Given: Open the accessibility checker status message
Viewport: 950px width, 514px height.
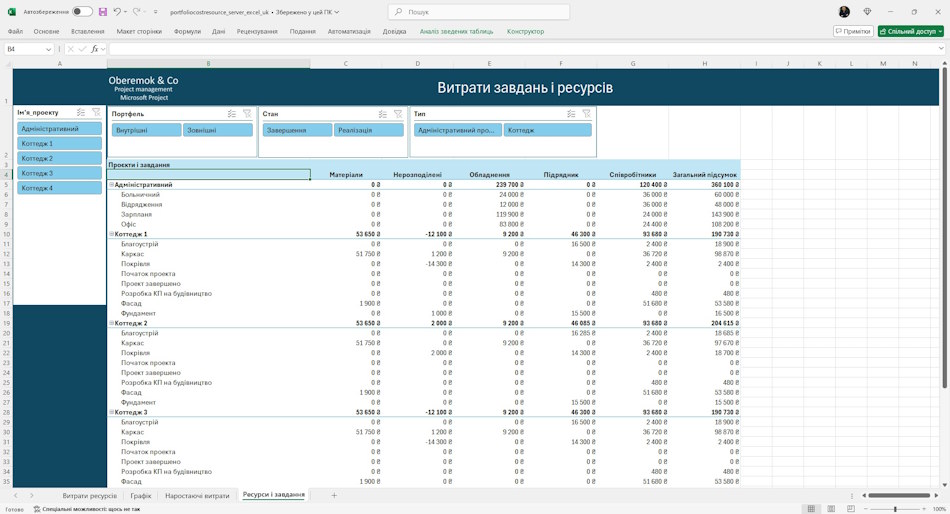Looking at the screenshot, I should click(x=87, y=509).
